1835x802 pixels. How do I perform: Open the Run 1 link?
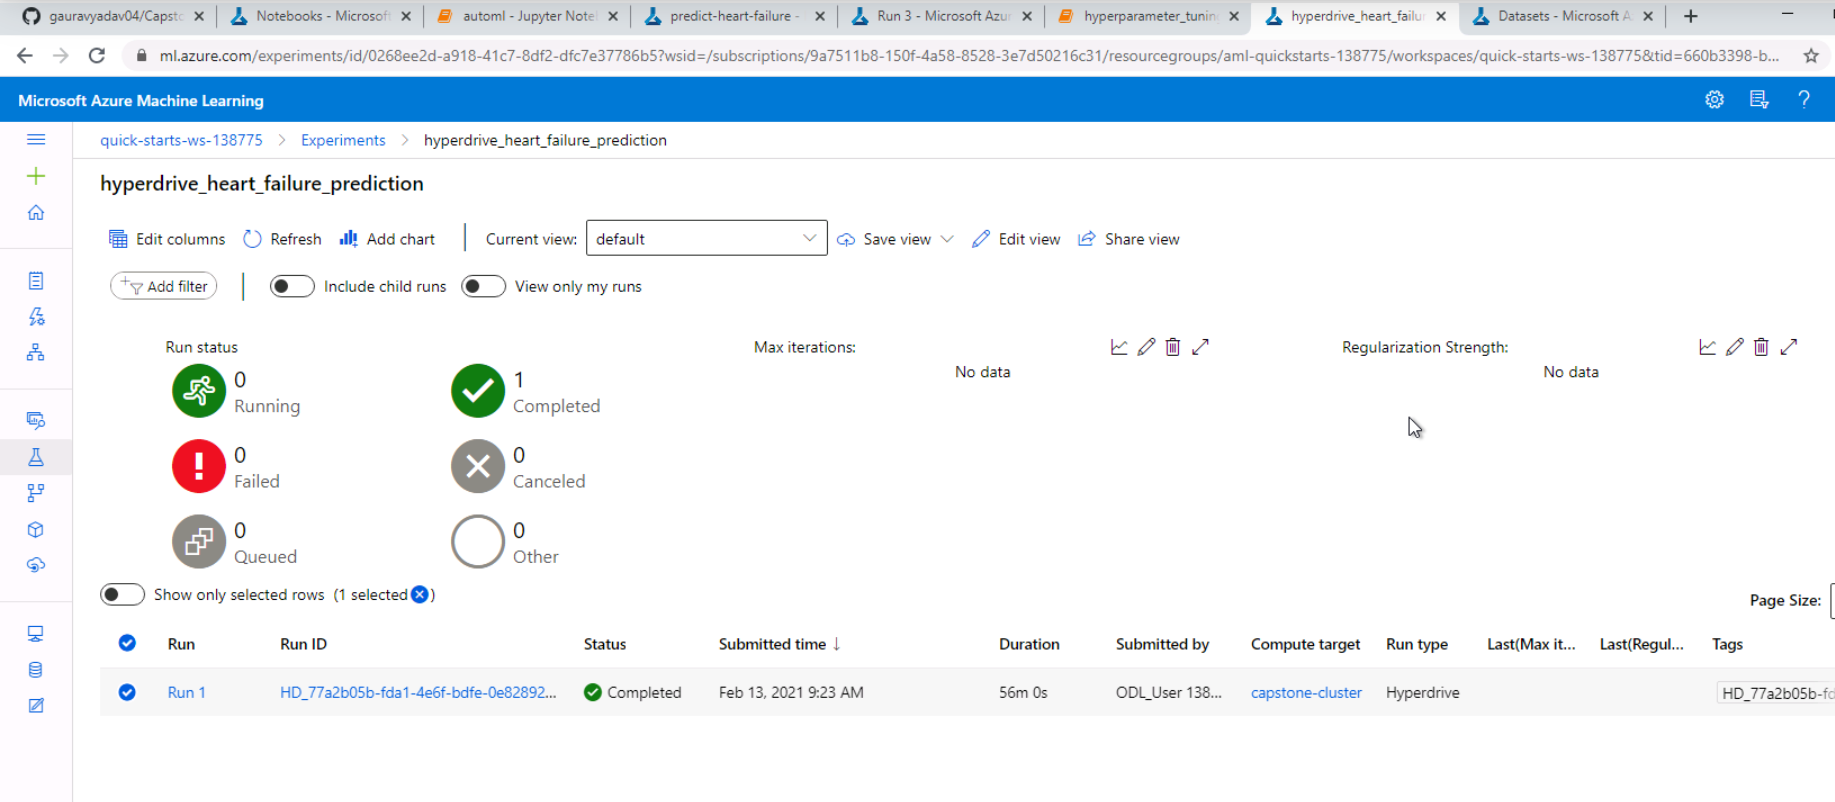click(x=186, y=692)
